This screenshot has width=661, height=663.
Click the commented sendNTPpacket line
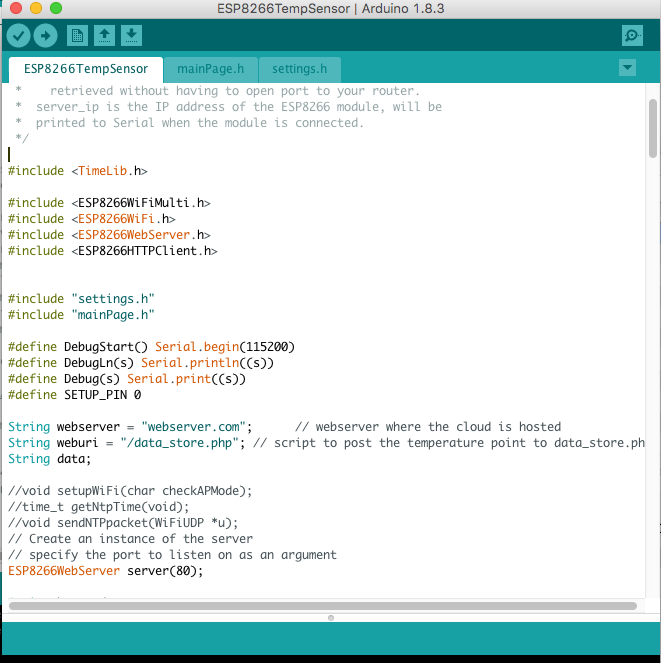tap(123, 523)
